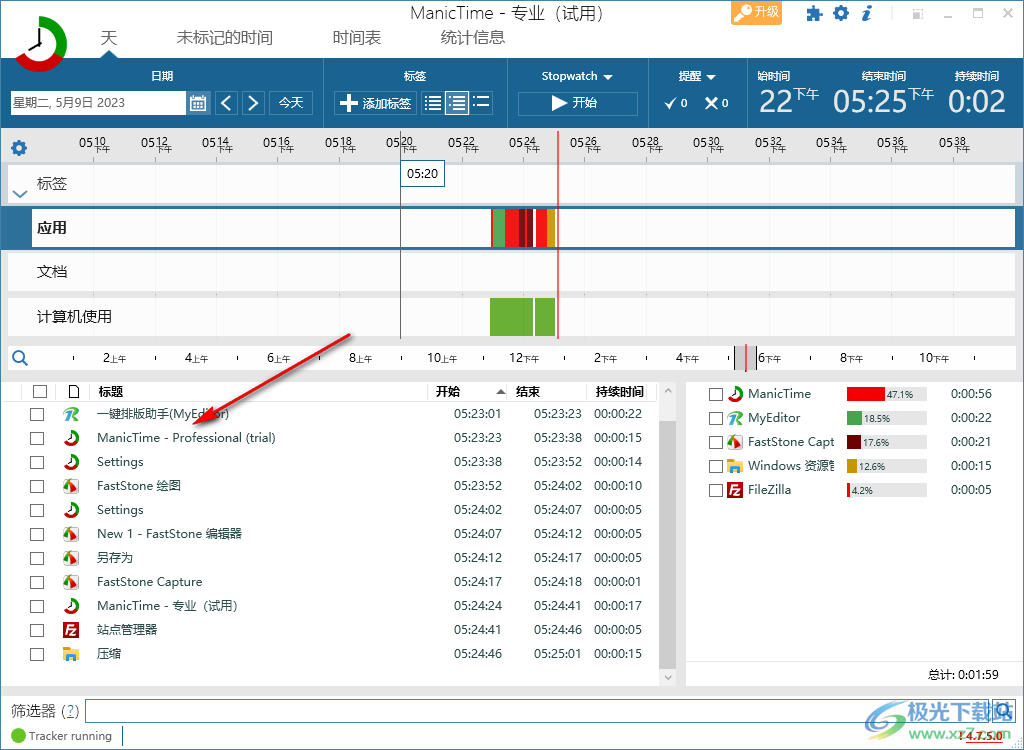Select the 压缩 row title
This screenshot has width=1024, height=750.
click(109, 654)
